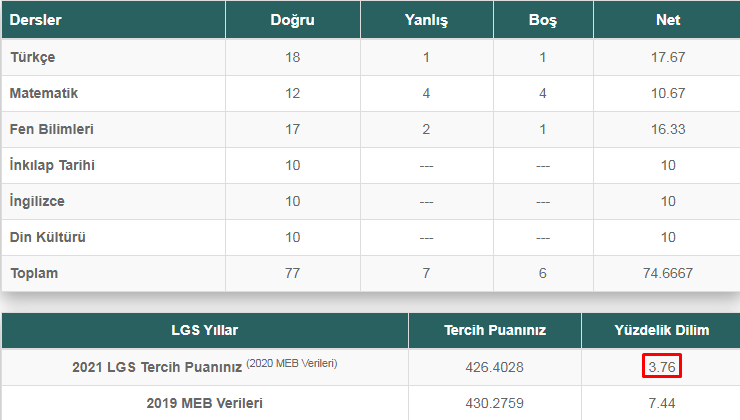
Task: Select the Tercih Puanınız header
Action: pos(495,330)
